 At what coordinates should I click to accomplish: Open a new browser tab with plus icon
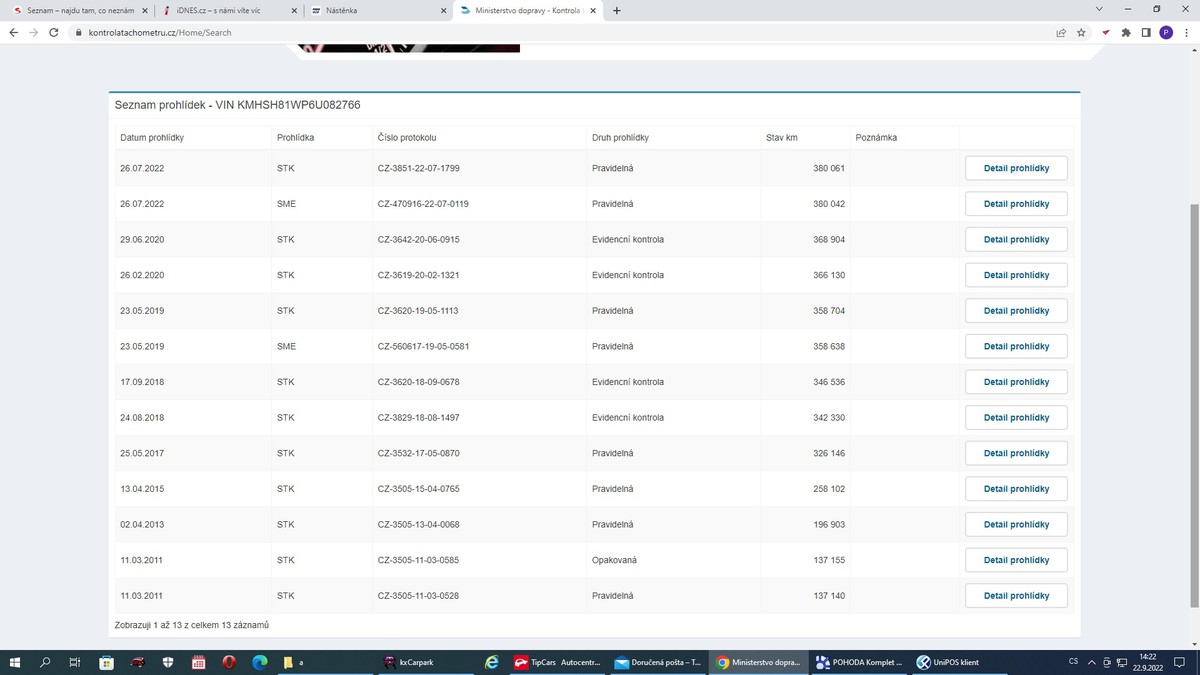pos(616,10)
